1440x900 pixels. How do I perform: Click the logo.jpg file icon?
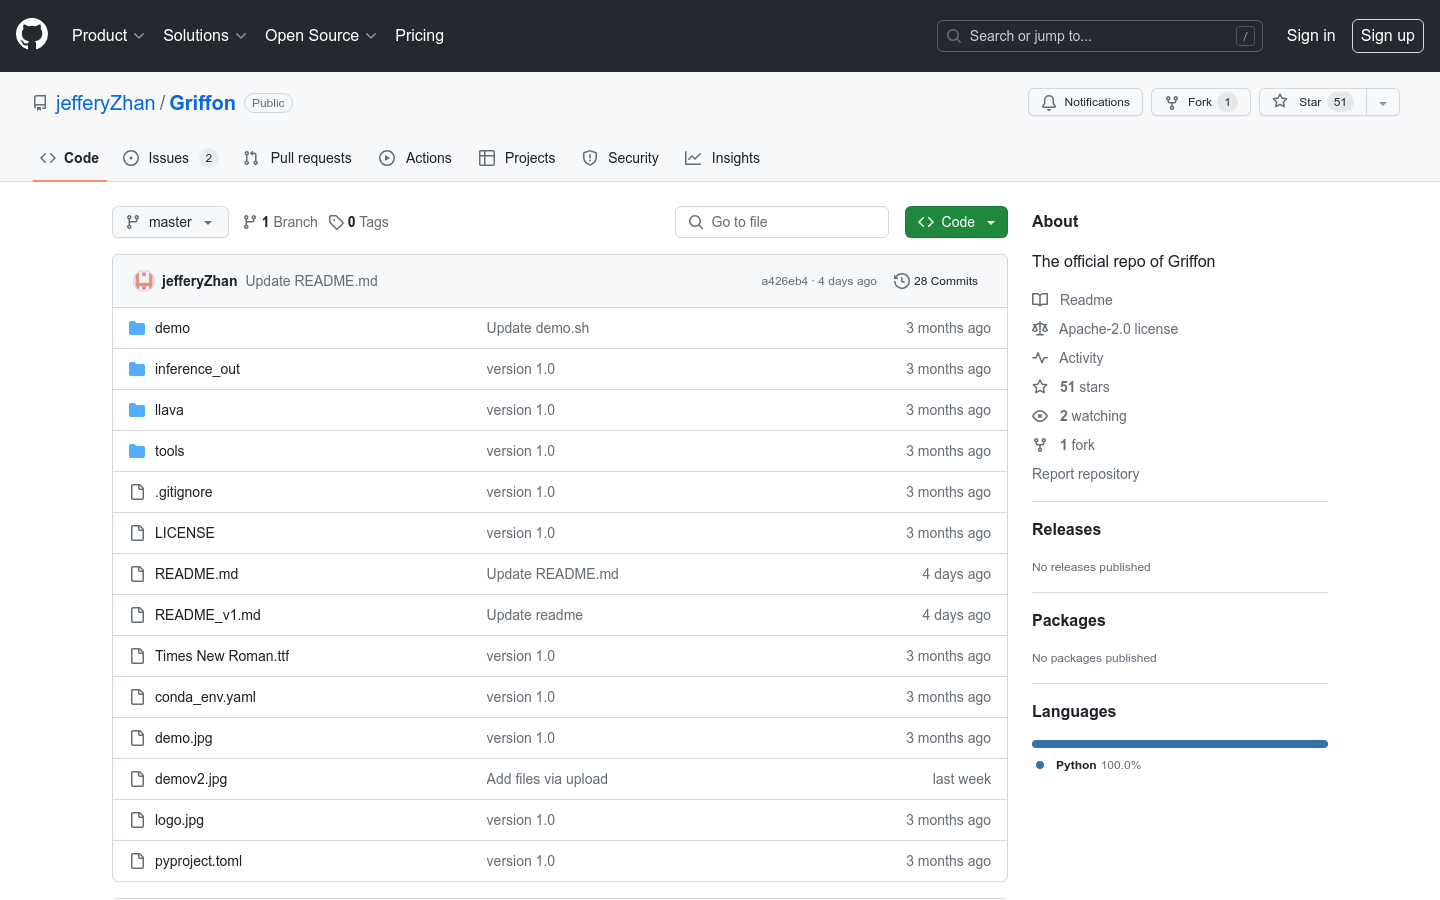tap(137, 820)
